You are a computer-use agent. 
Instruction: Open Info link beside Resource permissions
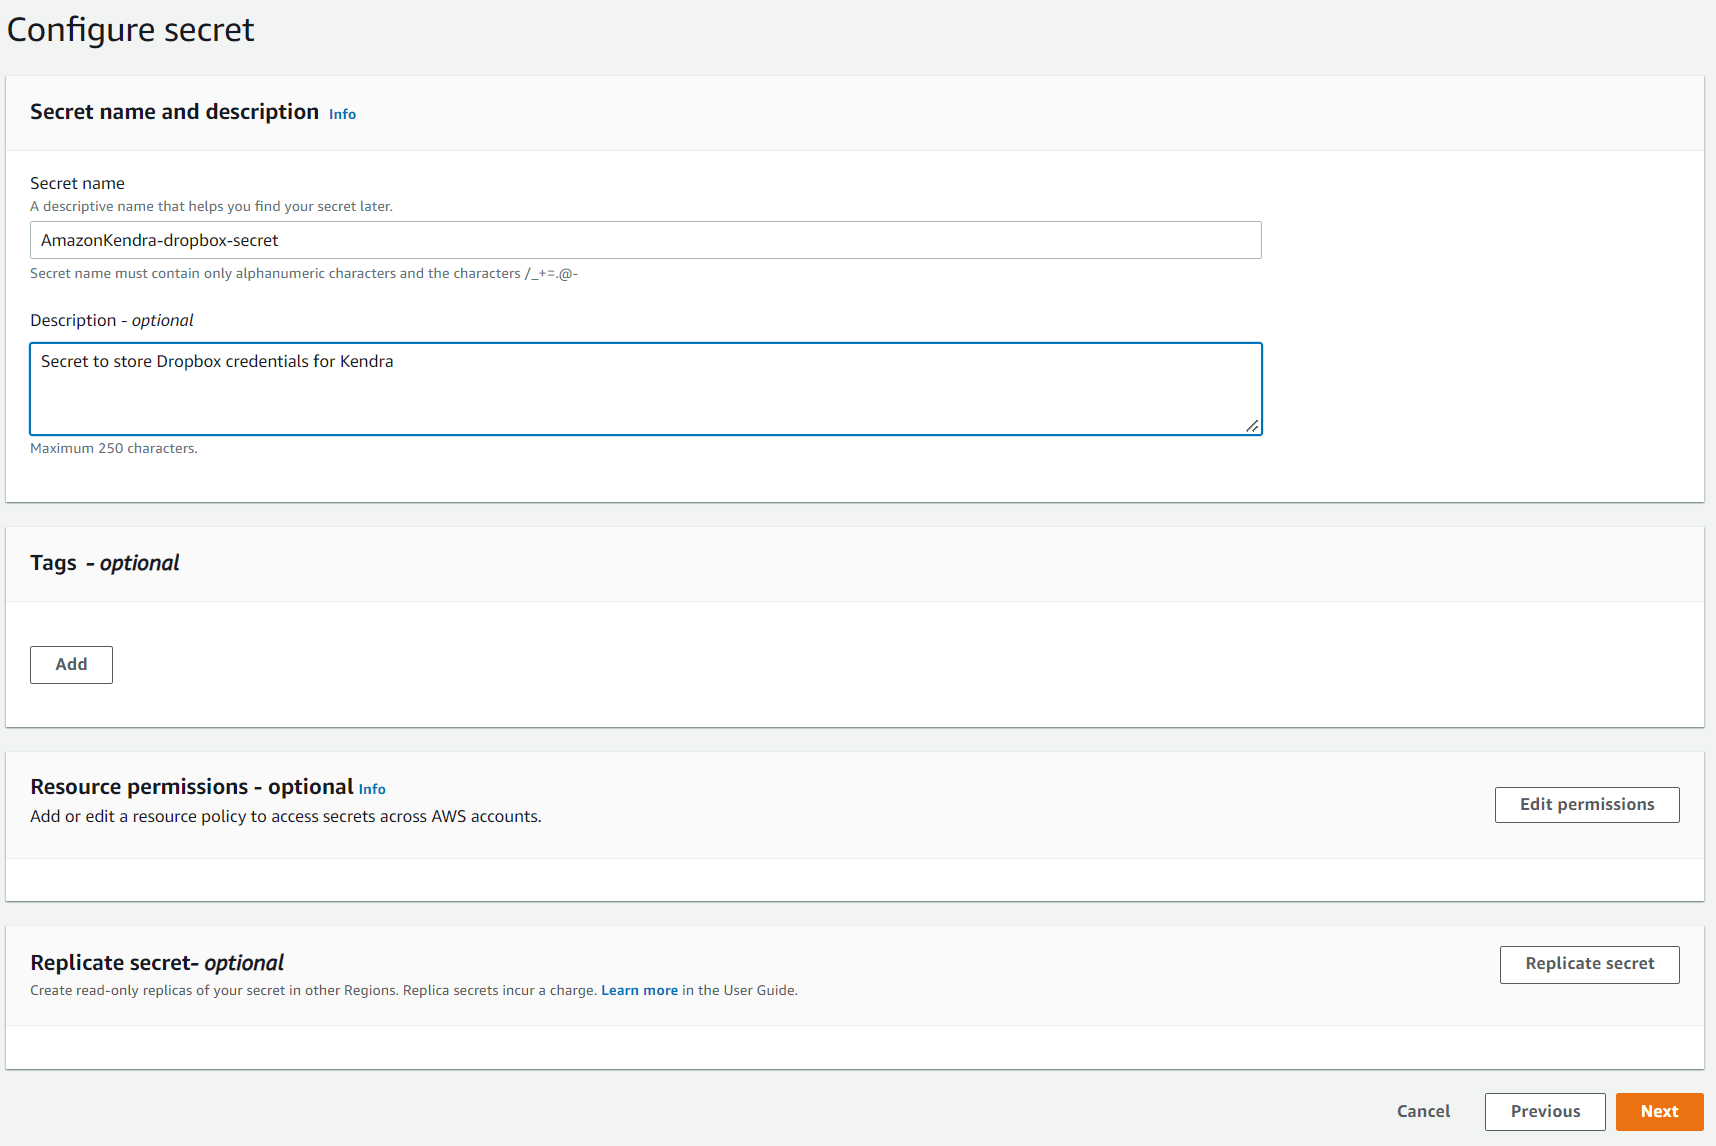pyautogui.click(x=372, y=789)
